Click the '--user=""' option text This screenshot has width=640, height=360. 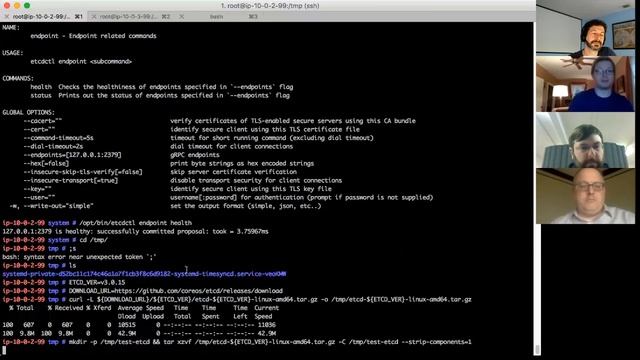[x=39, y=198]
